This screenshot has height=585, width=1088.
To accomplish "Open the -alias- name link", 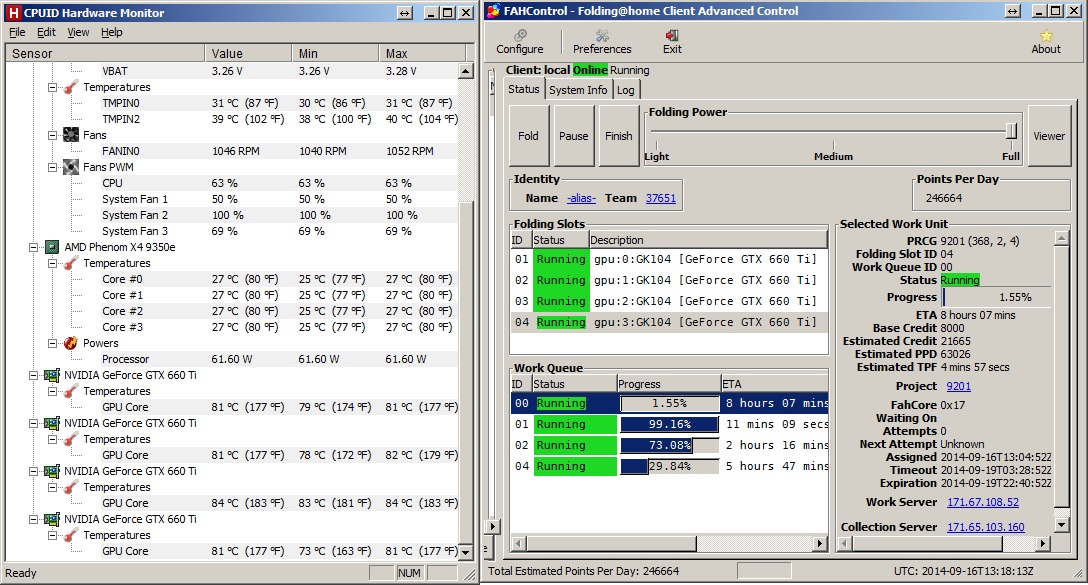I will coord(581,198).
